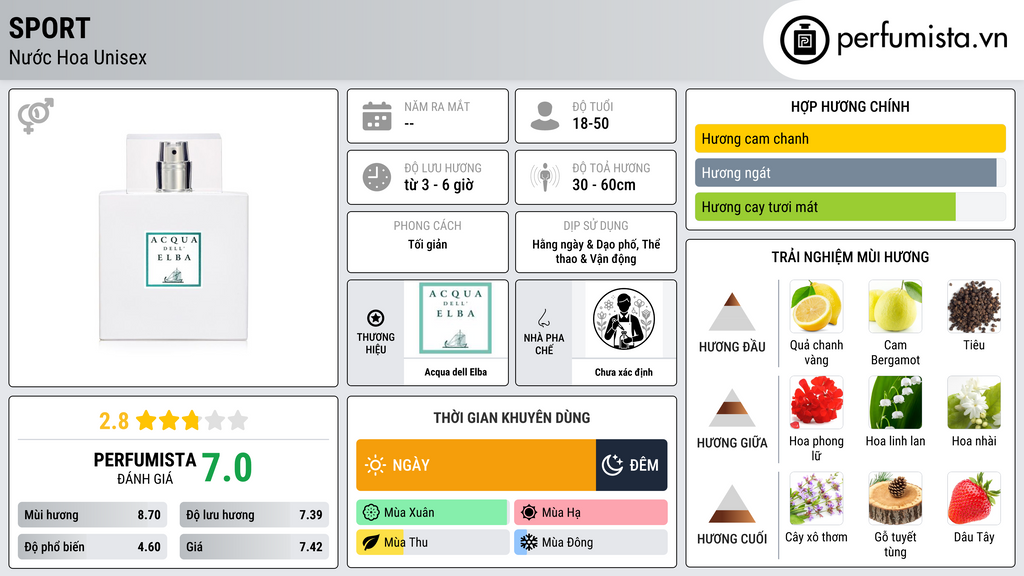Select the Quả chanh vàng note image
The width and height of the screenshot is (1024, 576).
click(816, 306)
